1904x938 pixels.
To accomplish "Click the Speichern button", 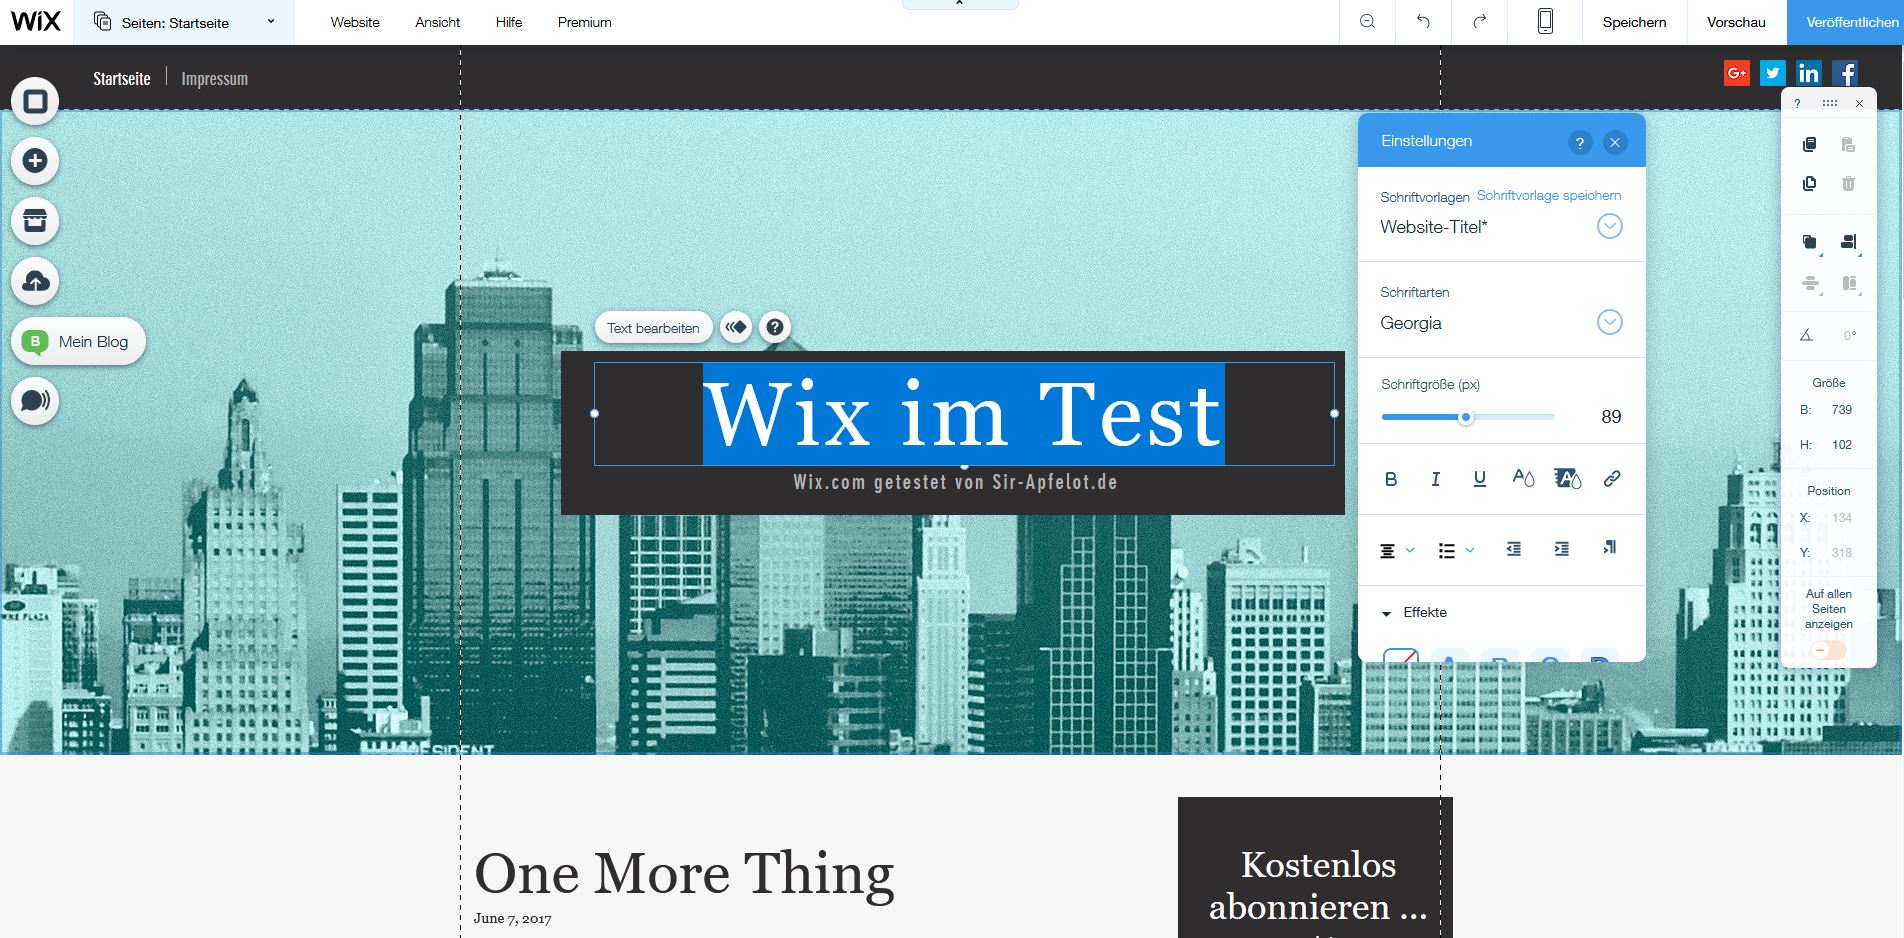I will 1634,22.
